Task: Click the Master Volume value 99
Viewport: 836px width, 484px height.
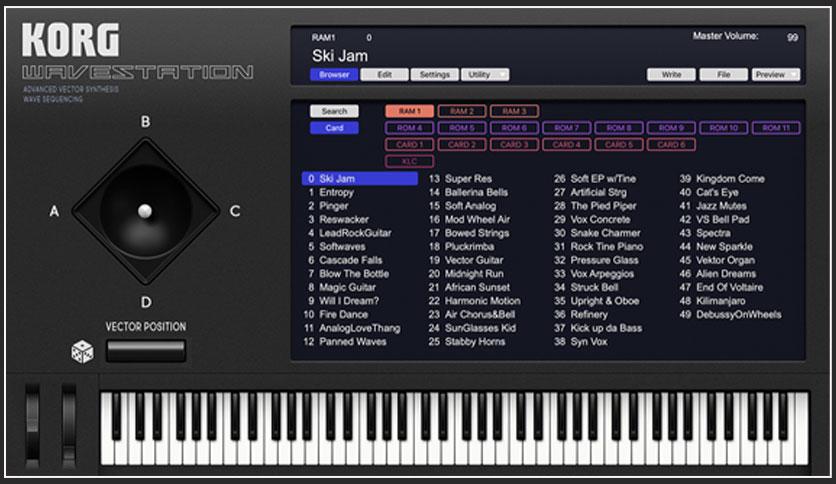Action: [792, 37]
